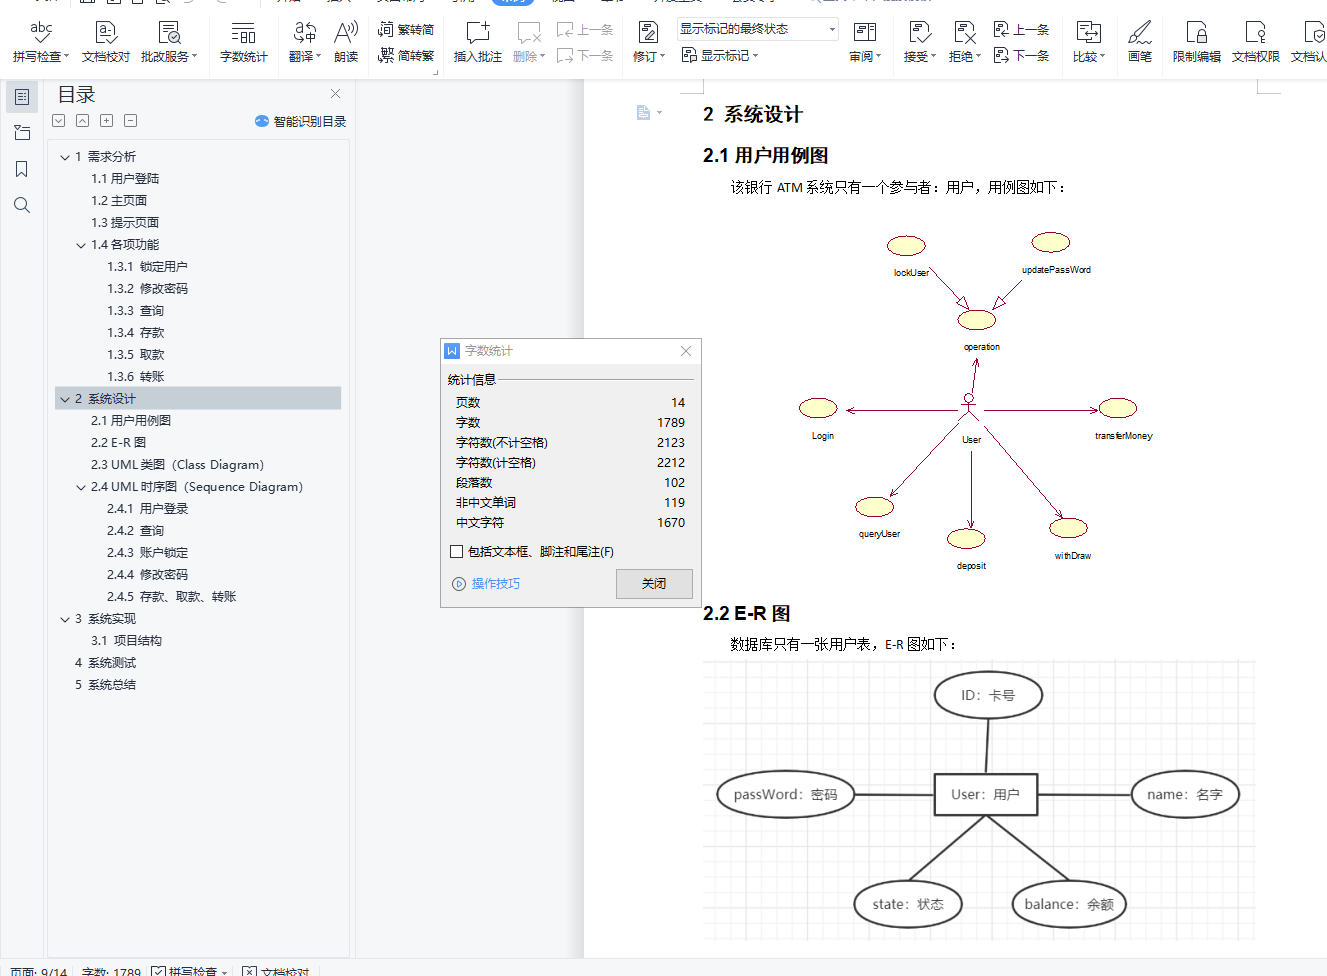1327x976 pixels.
Task: Start read aloud with 朗读
Action: coord(346,42)
